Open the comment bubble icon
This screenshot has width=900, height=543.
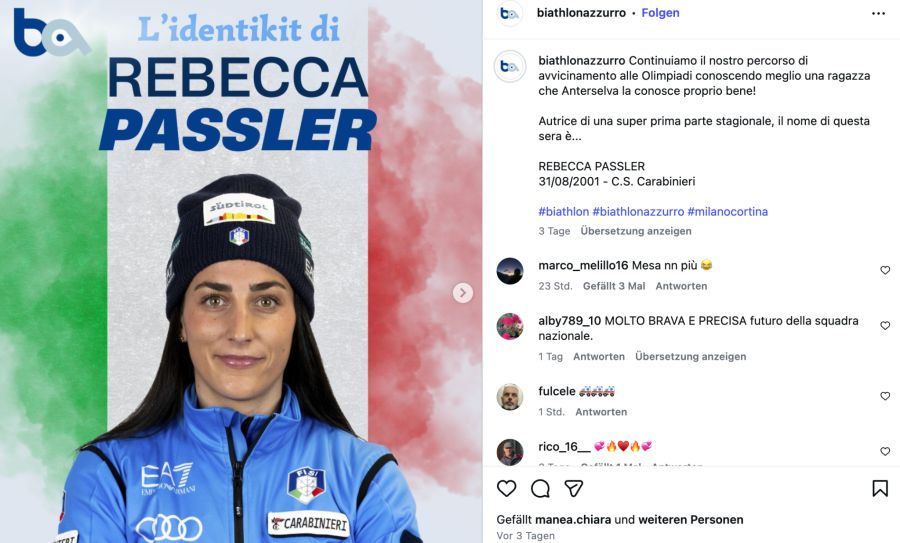coord(540,488)
